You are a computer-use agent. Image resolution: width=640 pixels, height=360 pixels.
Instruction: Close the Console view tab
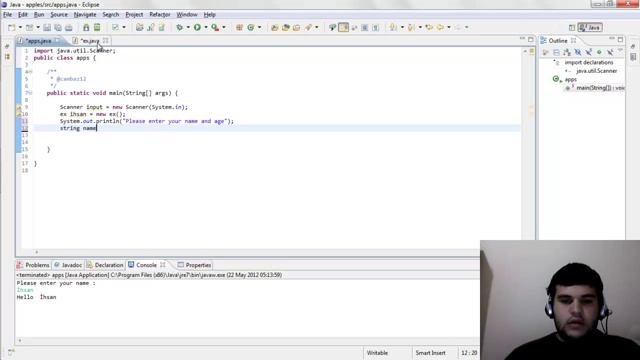(x=163, y=264)
